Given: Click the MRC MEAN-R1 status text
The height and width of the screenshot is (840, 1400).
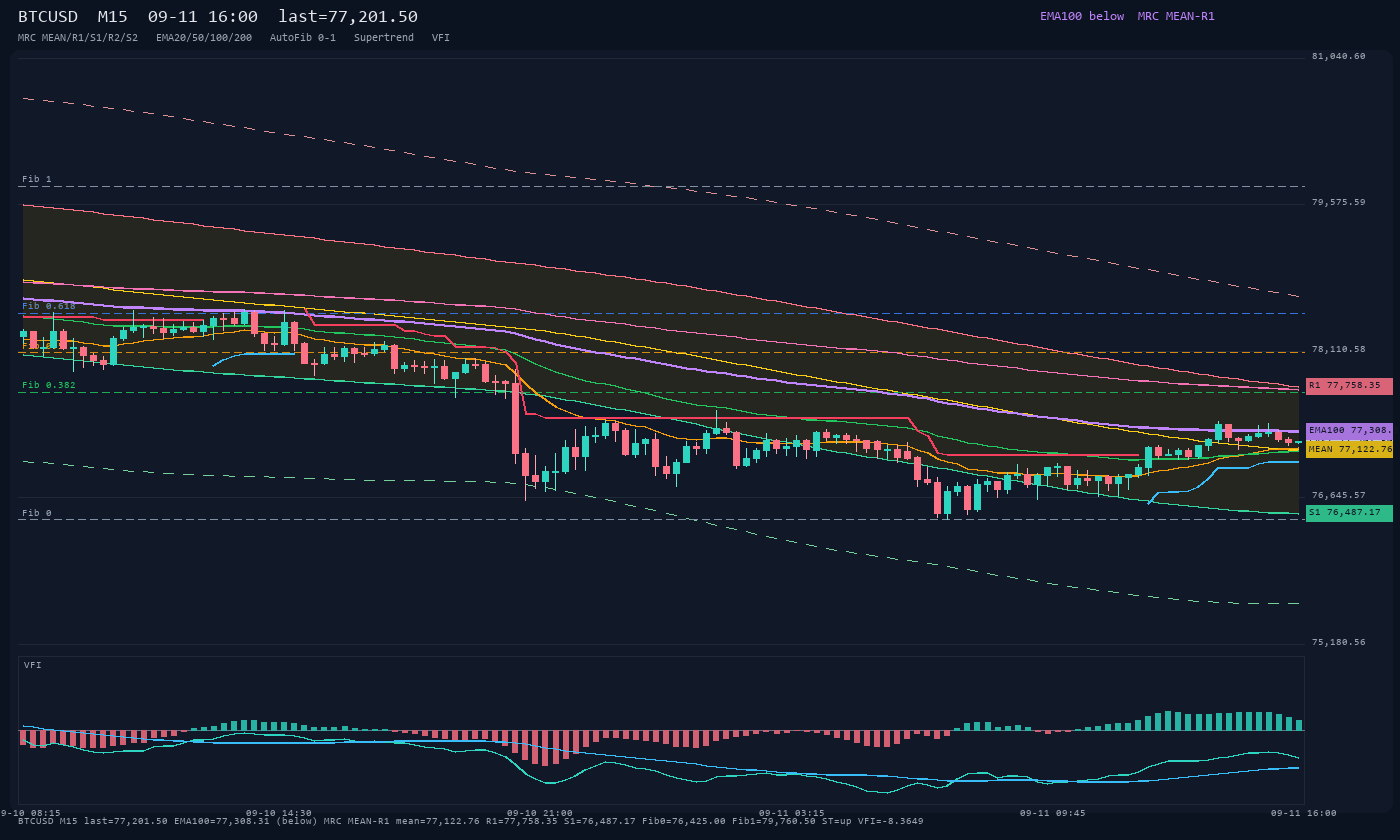Looking at the screenshot, I should coord(1176,17).
